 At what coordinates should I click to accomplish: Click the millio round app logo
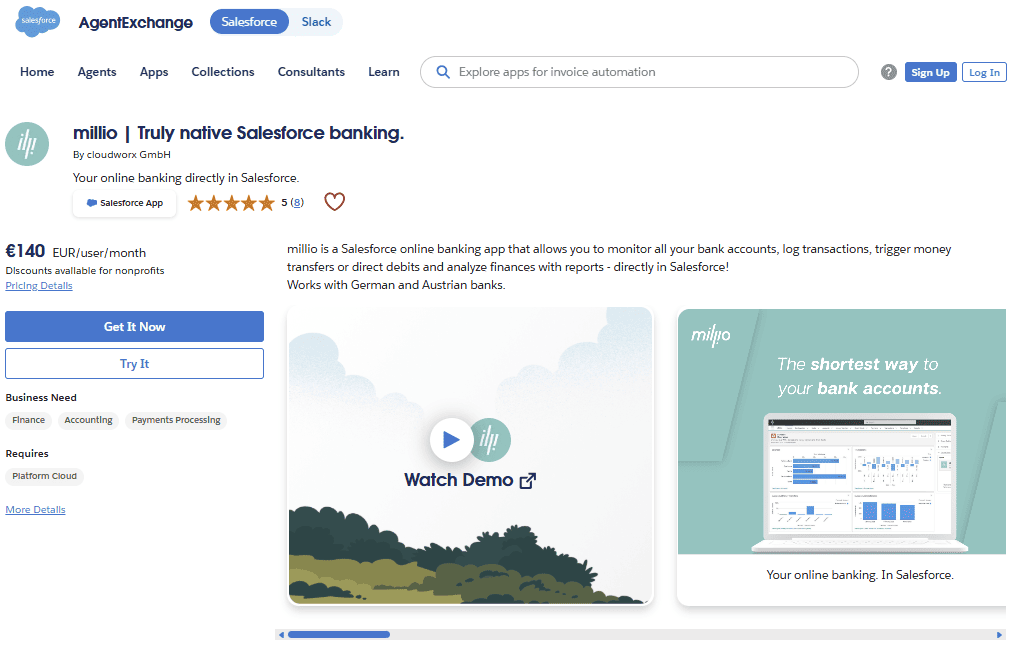click(27, 144)
